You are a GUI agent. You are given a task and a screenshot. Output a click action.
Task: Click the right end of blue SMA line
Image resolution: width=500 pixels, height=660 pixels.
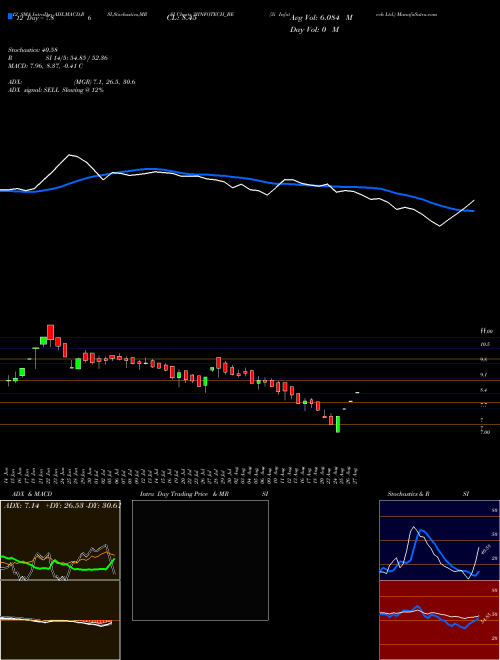[x=474, y=211]
